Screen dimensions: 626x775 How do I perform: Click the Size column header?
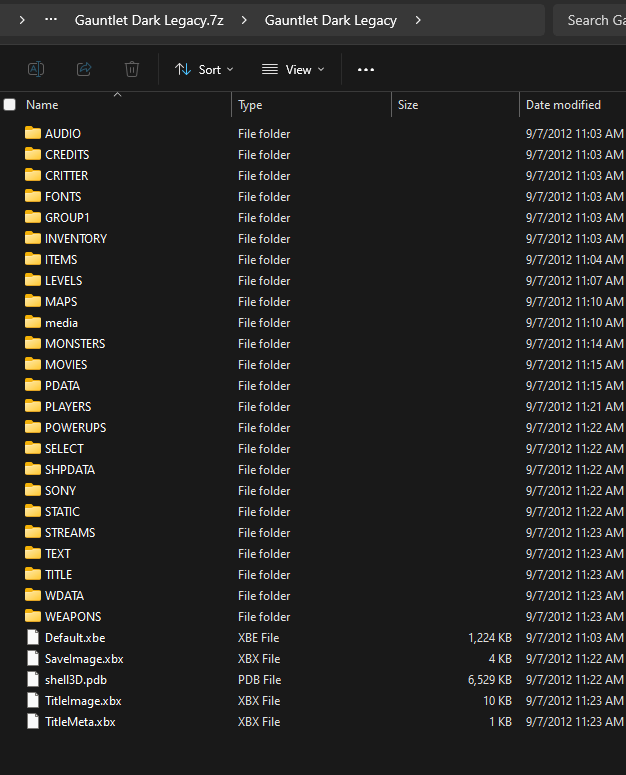tap(408, 105)
